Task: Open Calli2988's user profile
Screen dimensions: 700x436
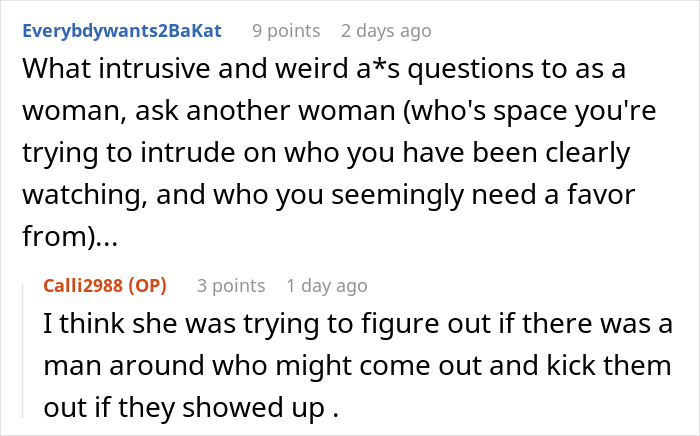Action: 83,286
